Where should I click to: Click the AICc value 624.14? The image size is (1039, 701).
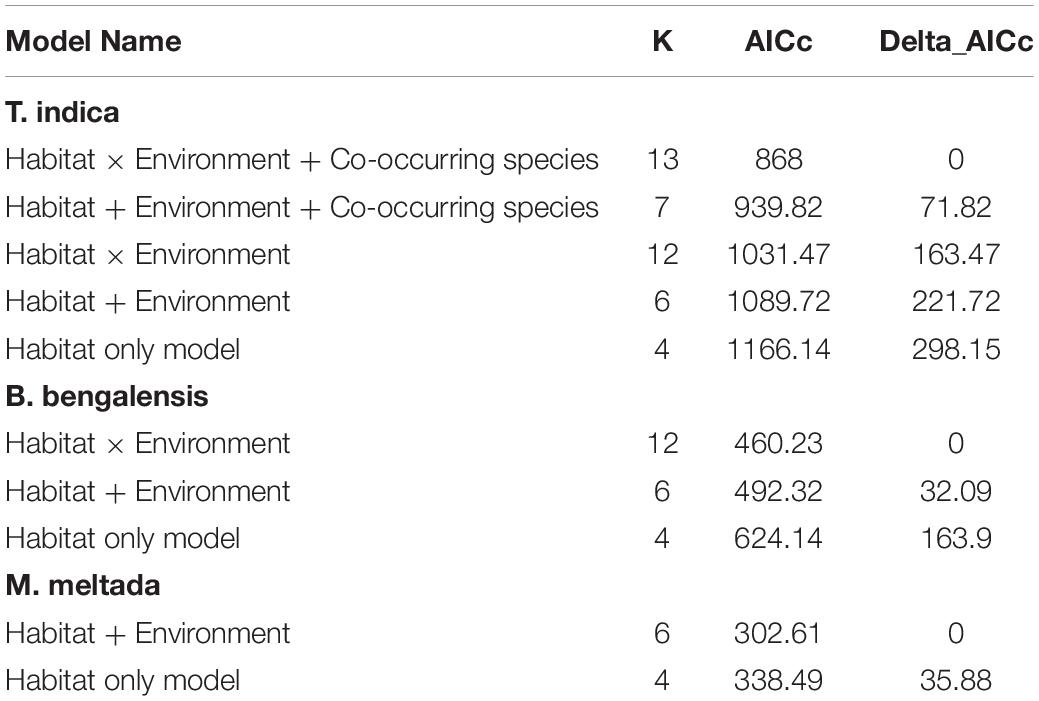(x=779, y=539)
